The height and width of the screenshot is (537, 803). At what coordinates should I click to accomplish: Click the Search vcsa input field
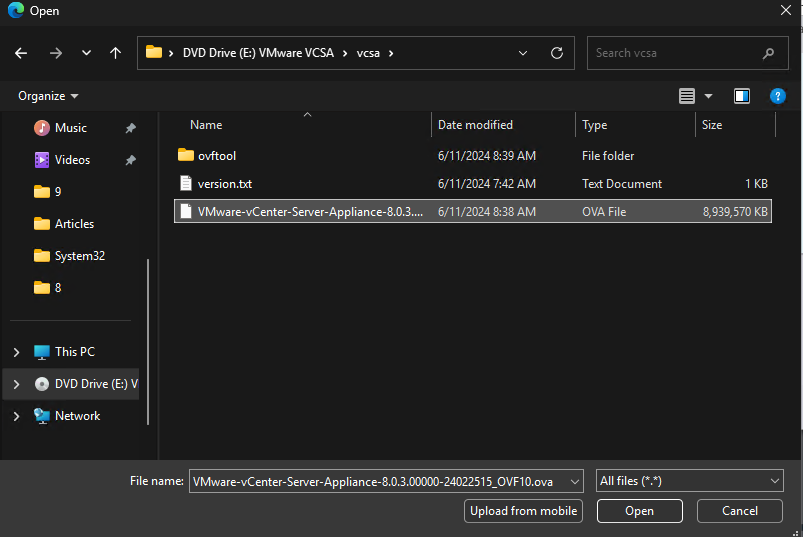[x=675, y=53]
